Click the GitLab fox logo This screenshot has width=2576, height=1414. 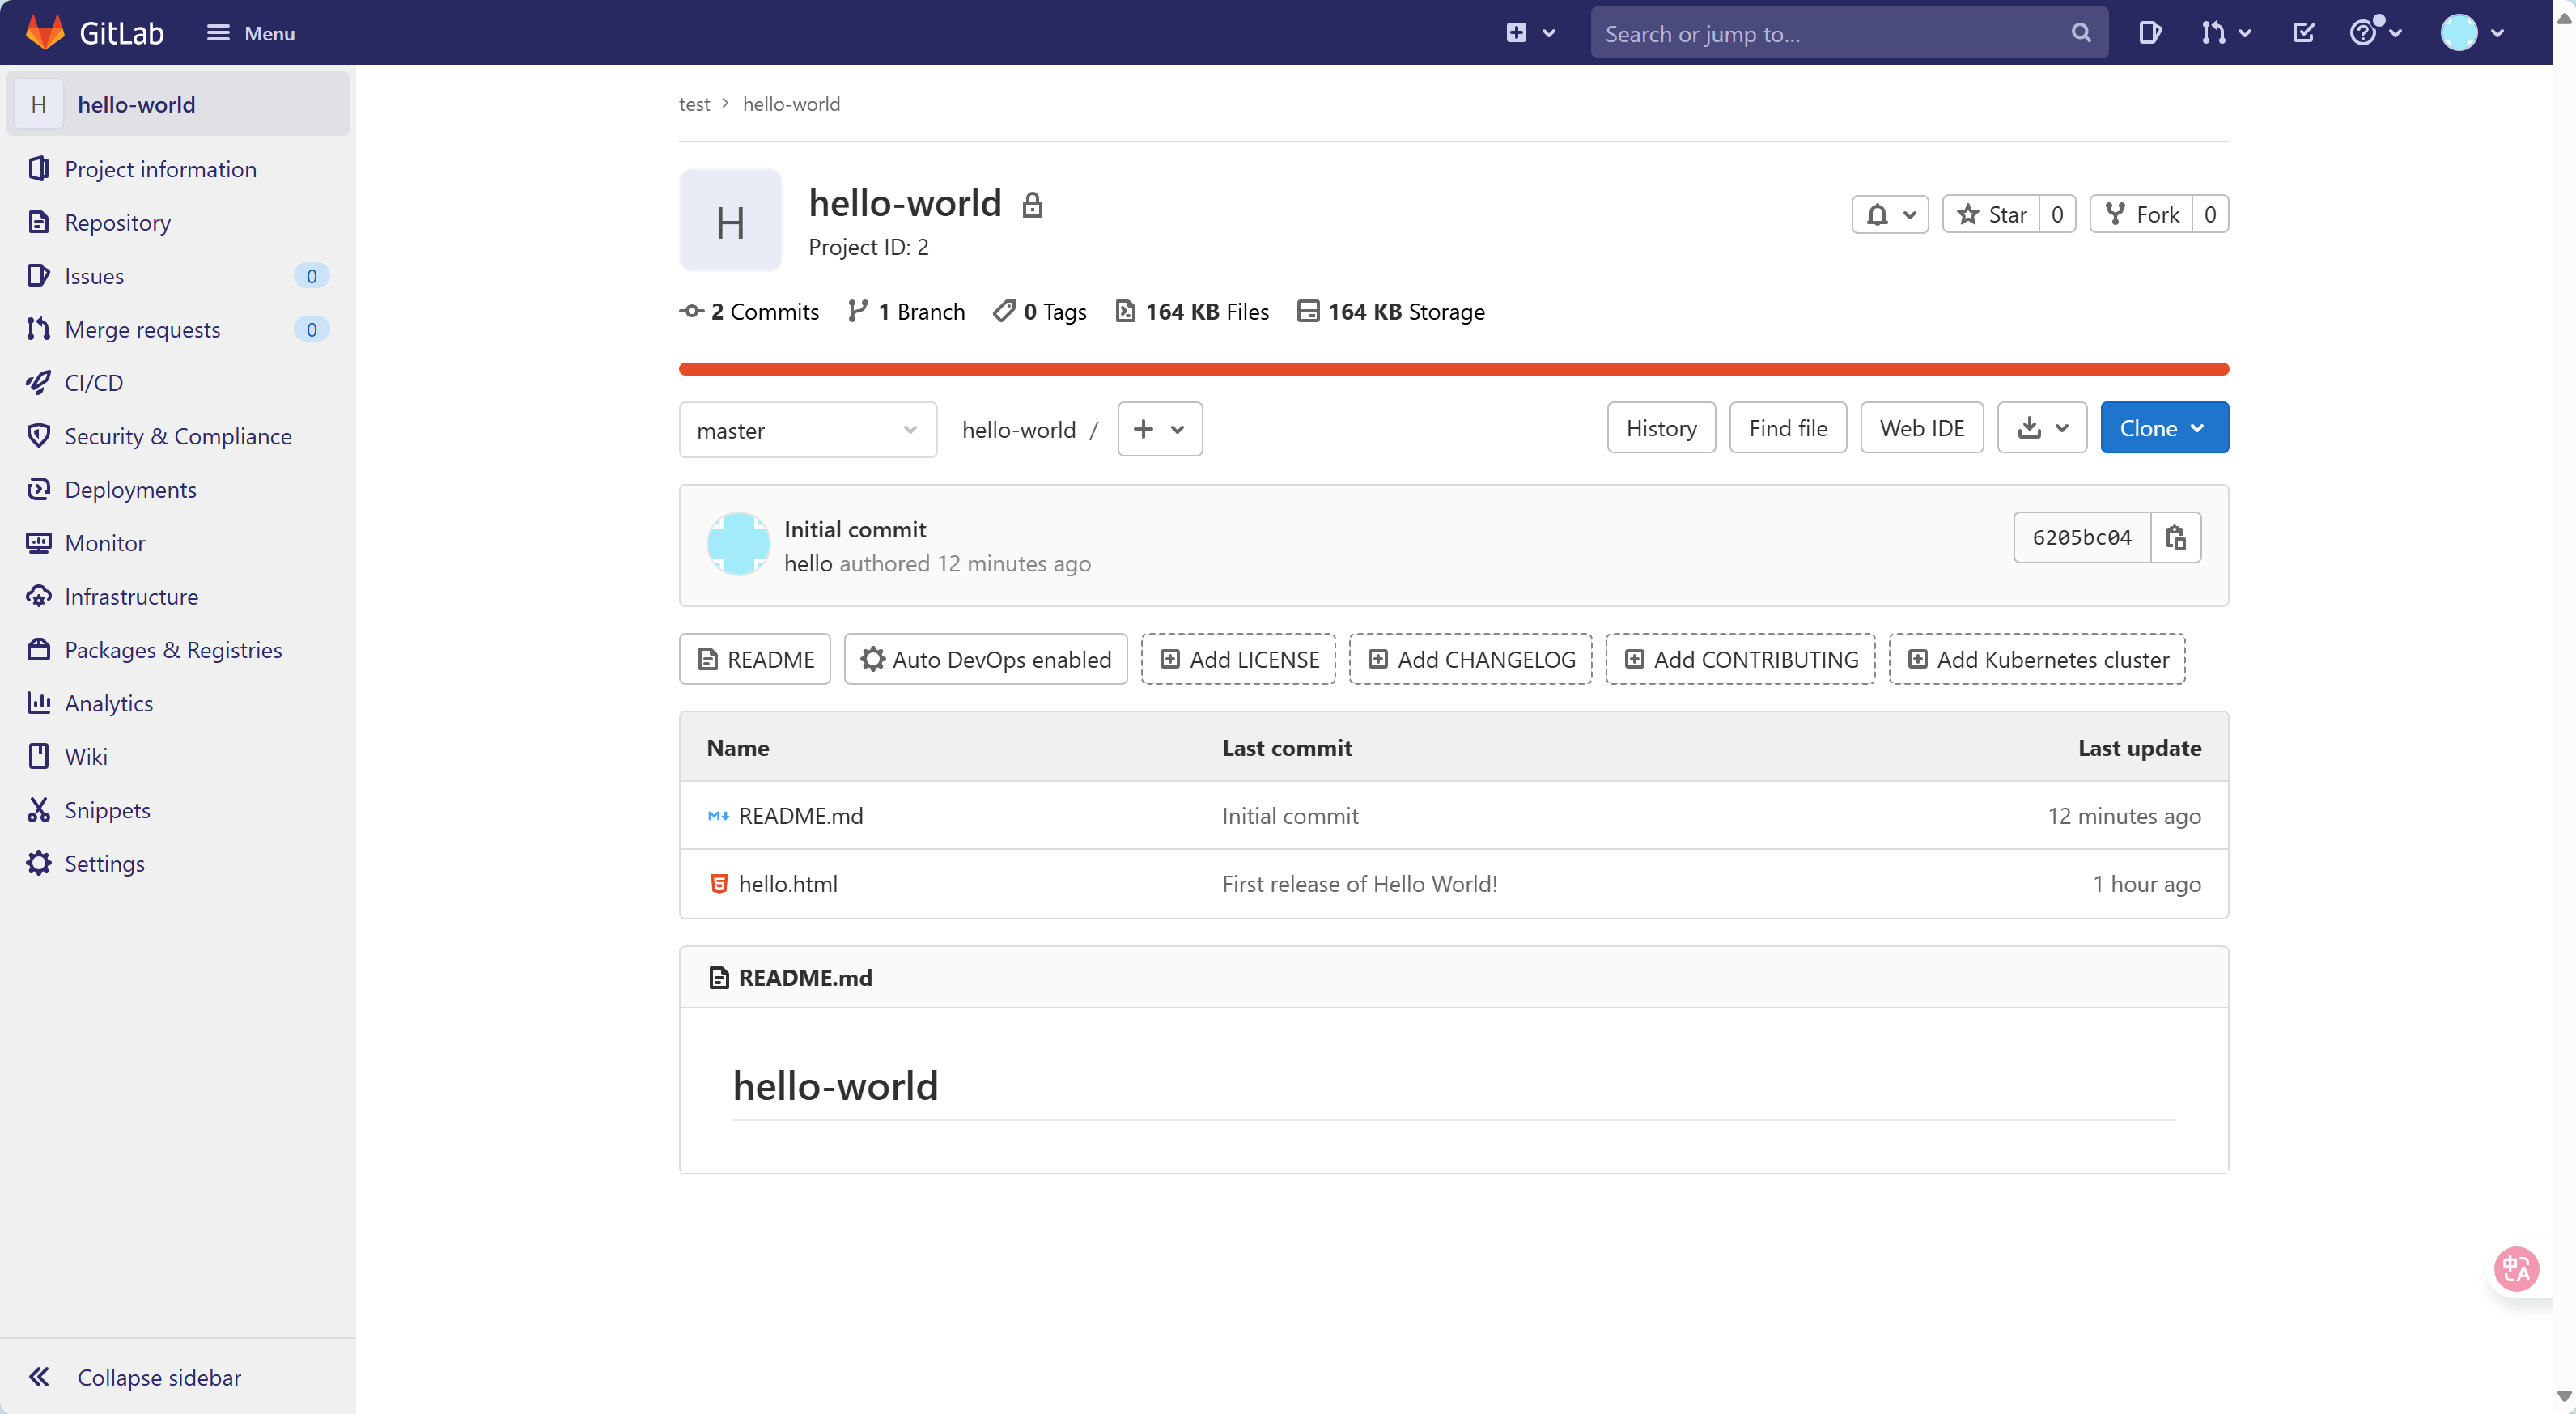pyautogui.click(x=45, y=32)
